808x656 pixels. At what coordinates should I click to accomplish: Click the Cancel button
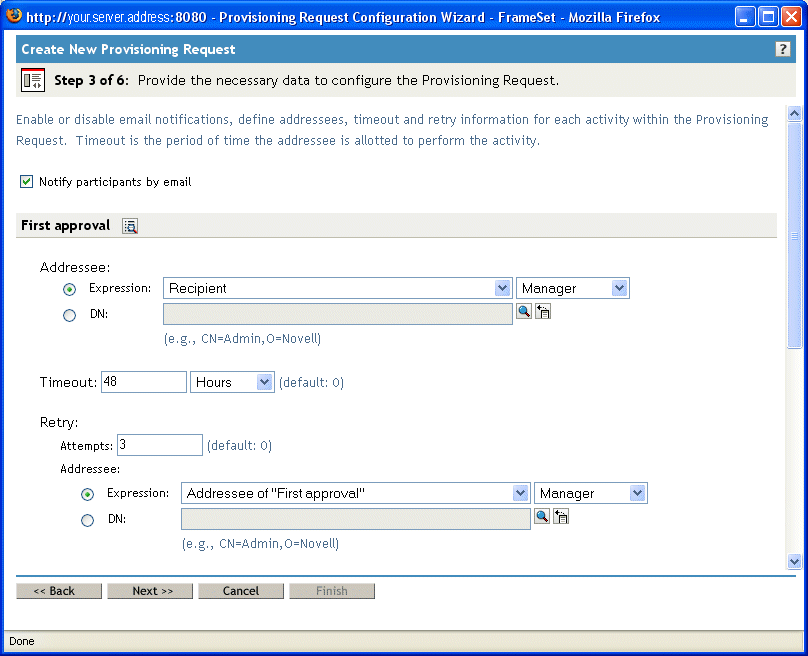(241, 591)
